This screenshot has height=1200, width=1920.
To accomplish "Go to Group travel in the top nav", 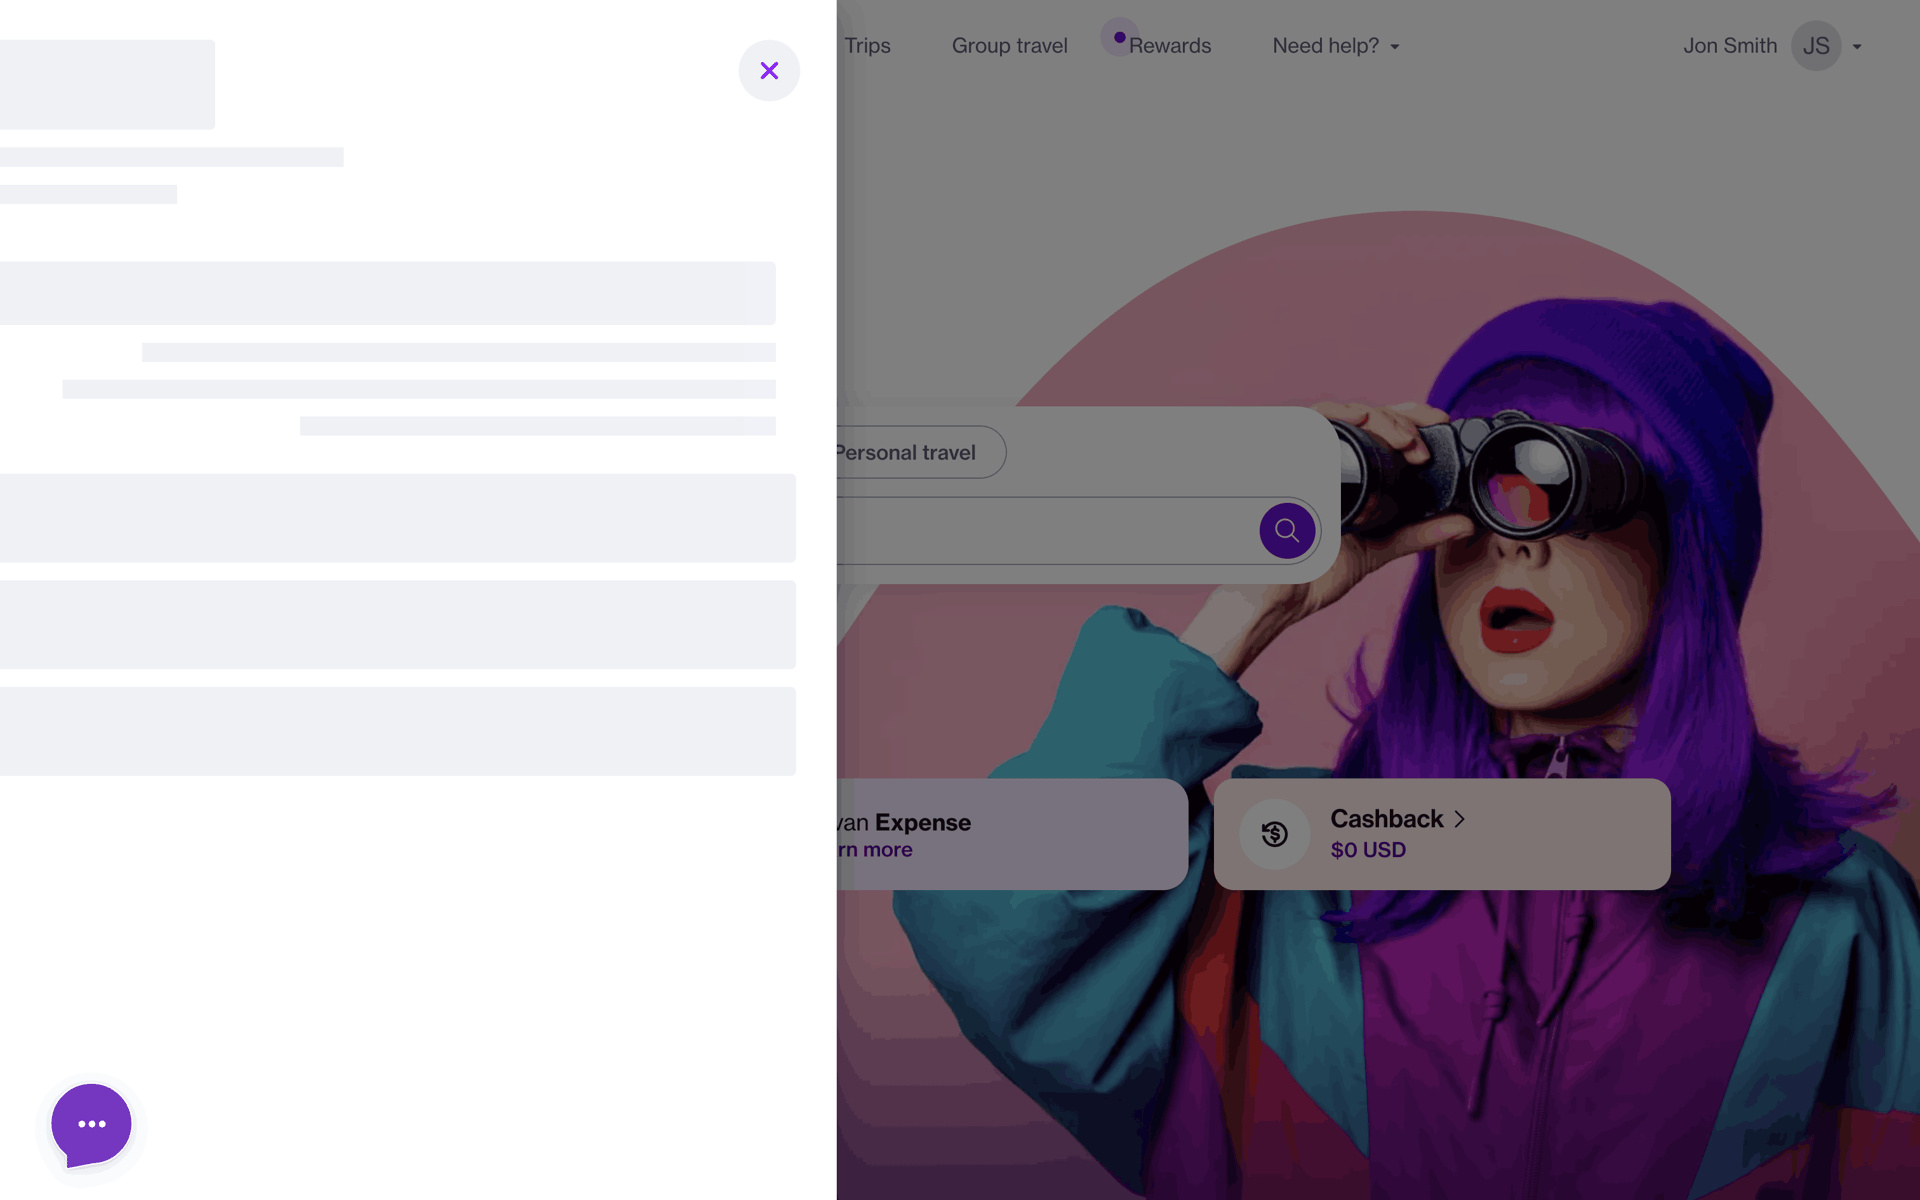I will point(1009,46).
